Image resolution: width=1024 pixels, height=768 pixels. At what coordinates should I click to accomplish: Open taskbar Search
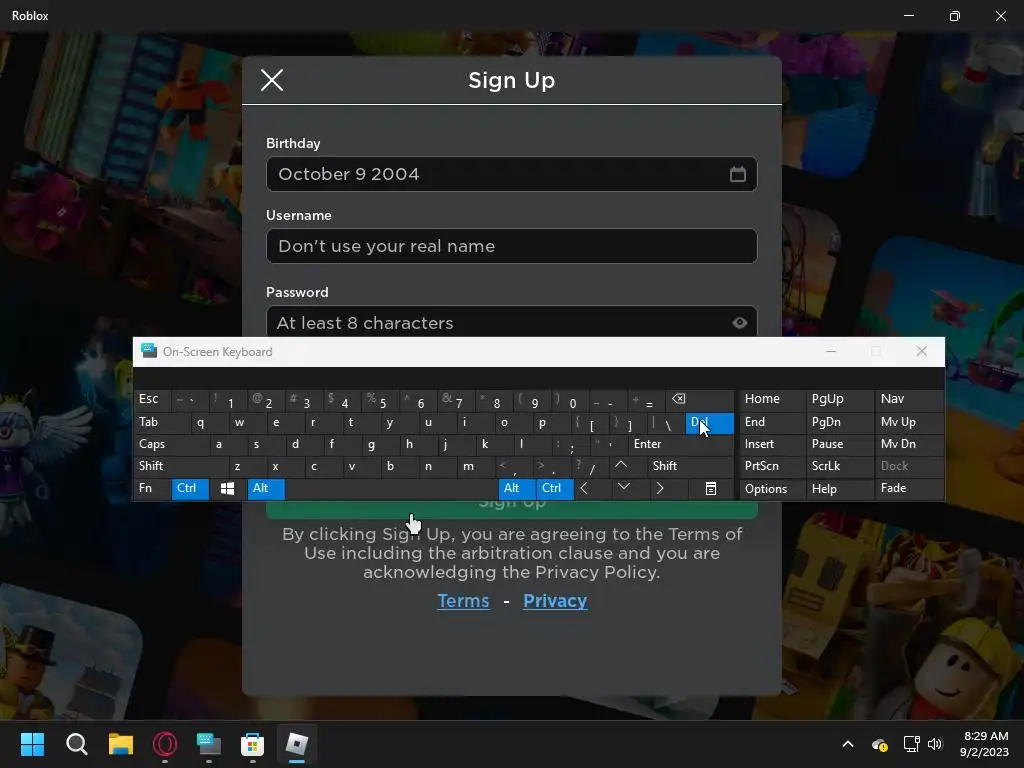pos(76,744)
